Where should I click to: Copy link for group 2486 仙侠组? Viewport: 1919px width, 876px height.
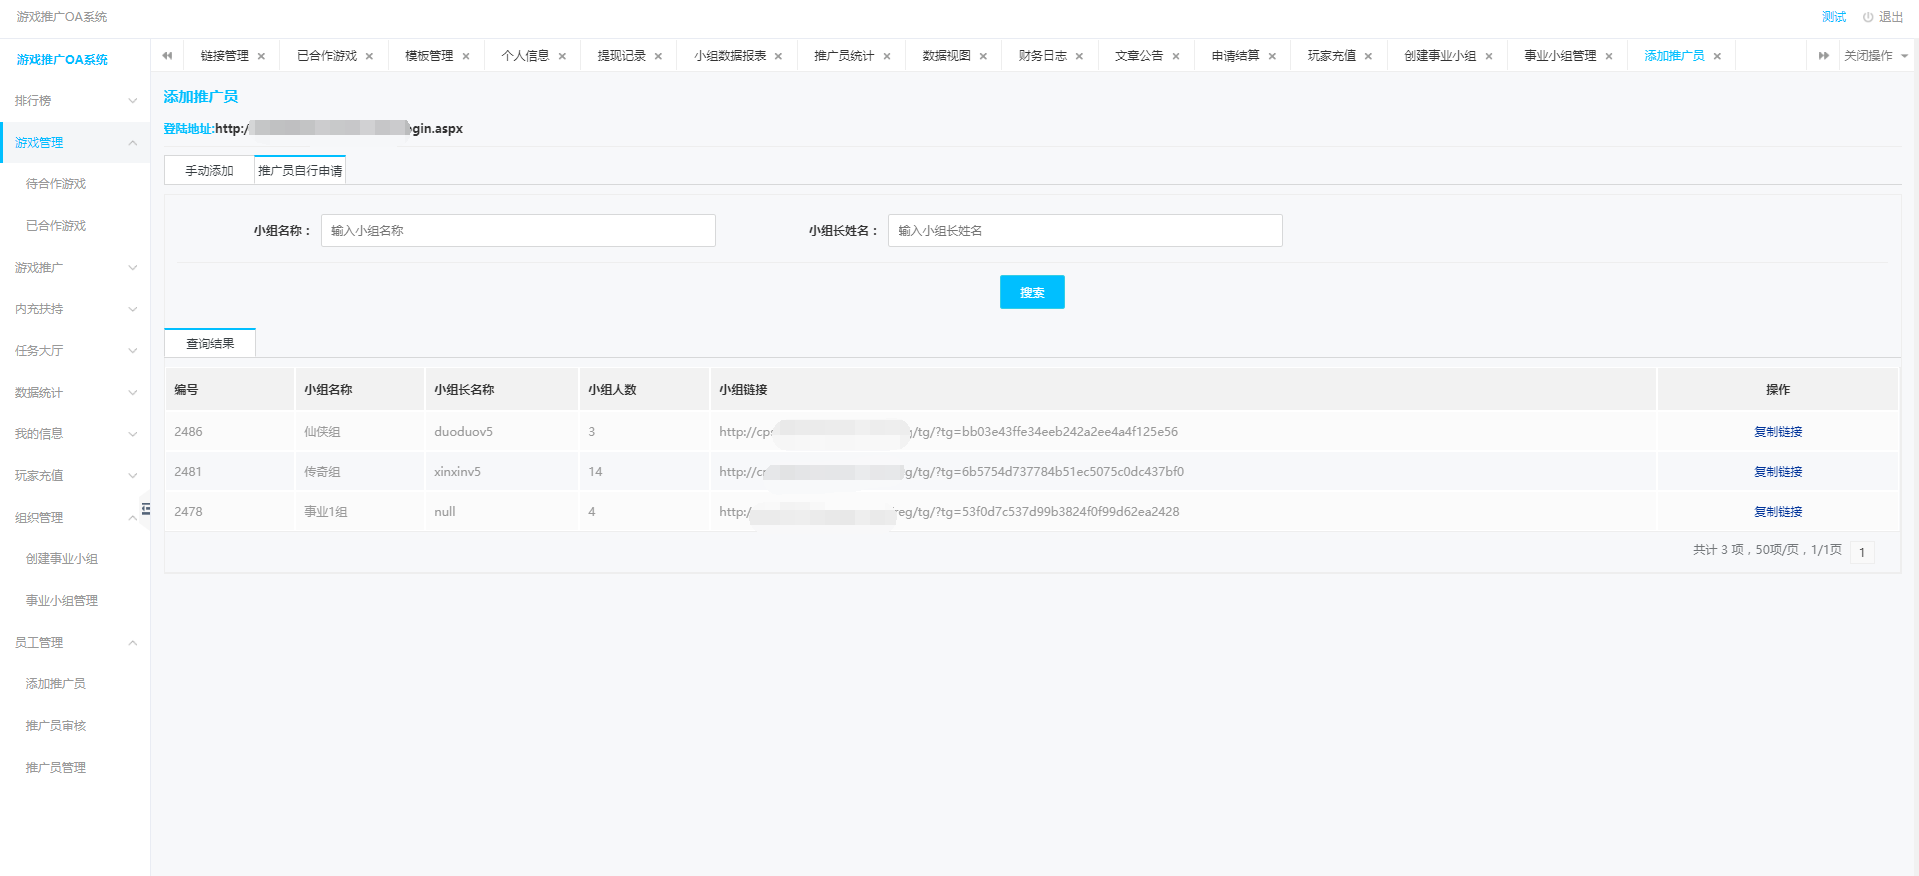tap(1777, 432)
